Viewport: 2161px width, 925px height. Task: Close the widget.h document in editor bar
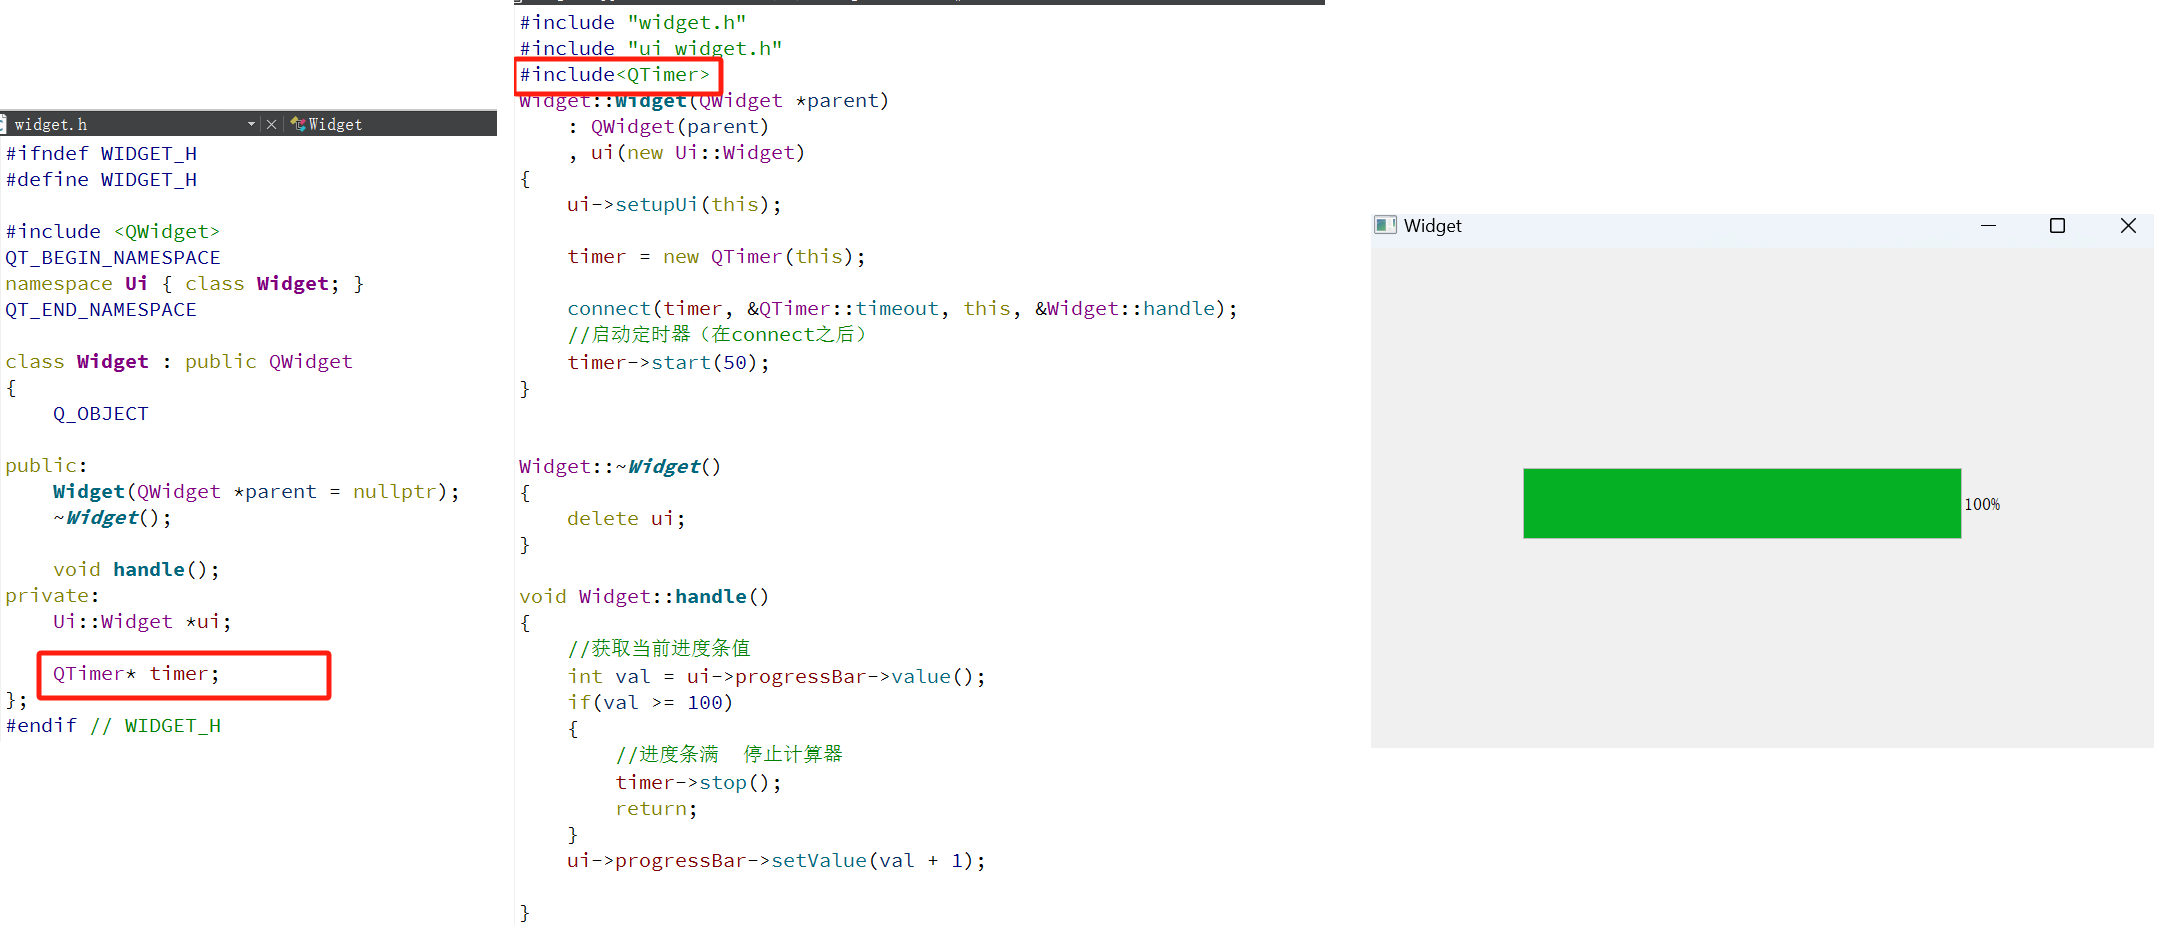271,124
